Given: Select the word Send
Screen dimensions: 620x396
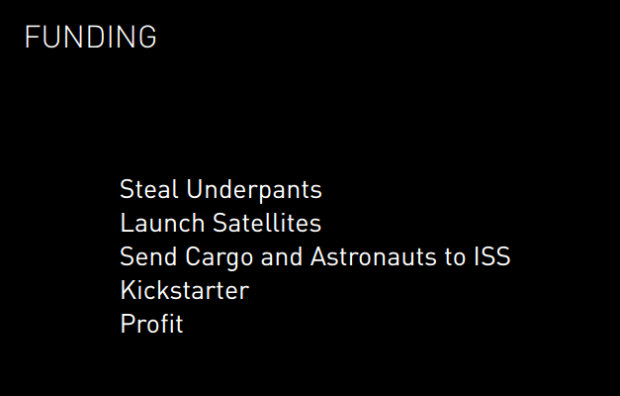Looking at the screenshot, I should click(148, 256).
